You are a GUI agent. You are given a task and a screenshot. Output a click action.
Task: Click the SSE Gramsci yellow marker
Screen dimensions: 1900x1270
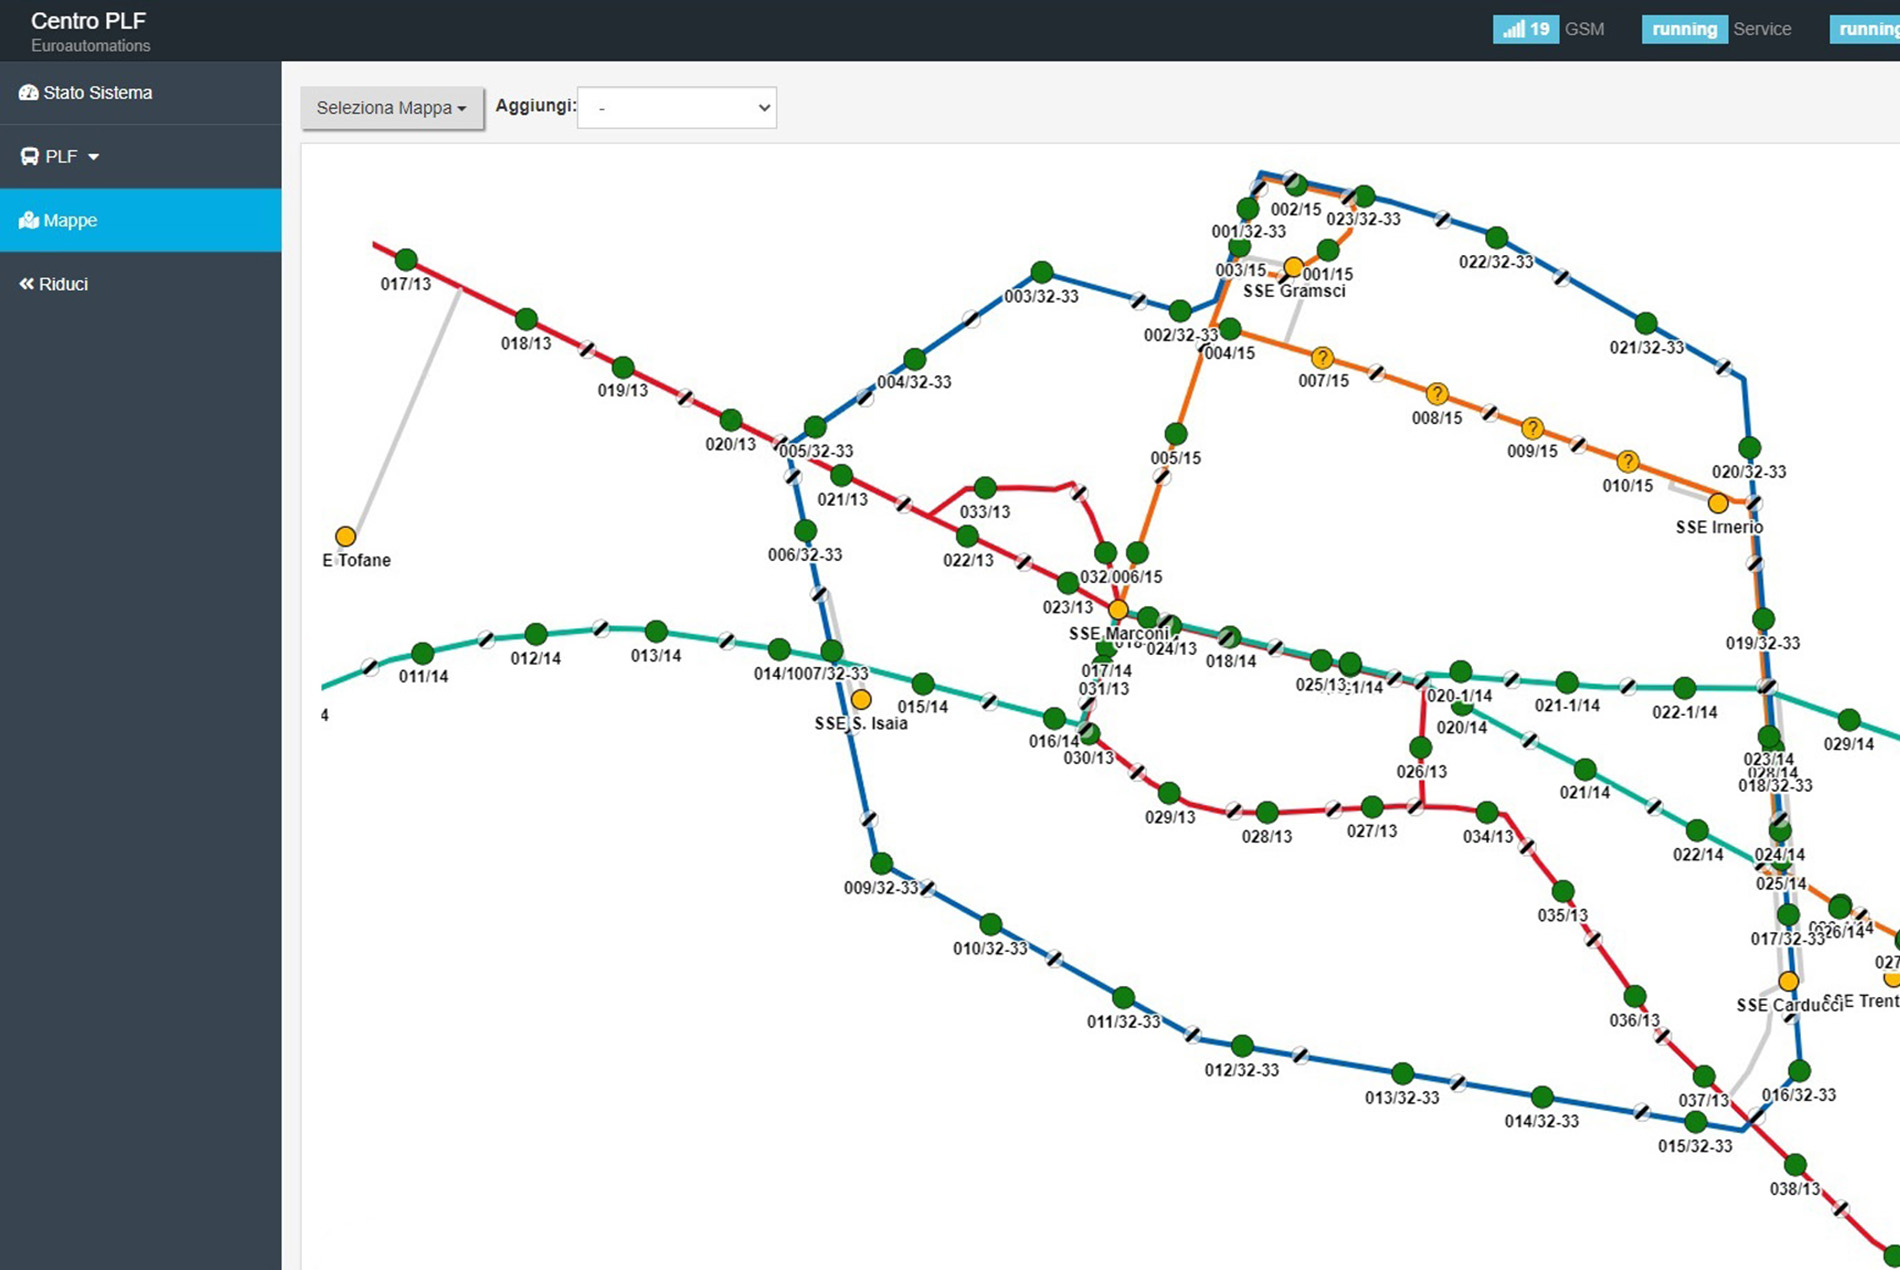pyautogui.click(x=1293, y=267)
